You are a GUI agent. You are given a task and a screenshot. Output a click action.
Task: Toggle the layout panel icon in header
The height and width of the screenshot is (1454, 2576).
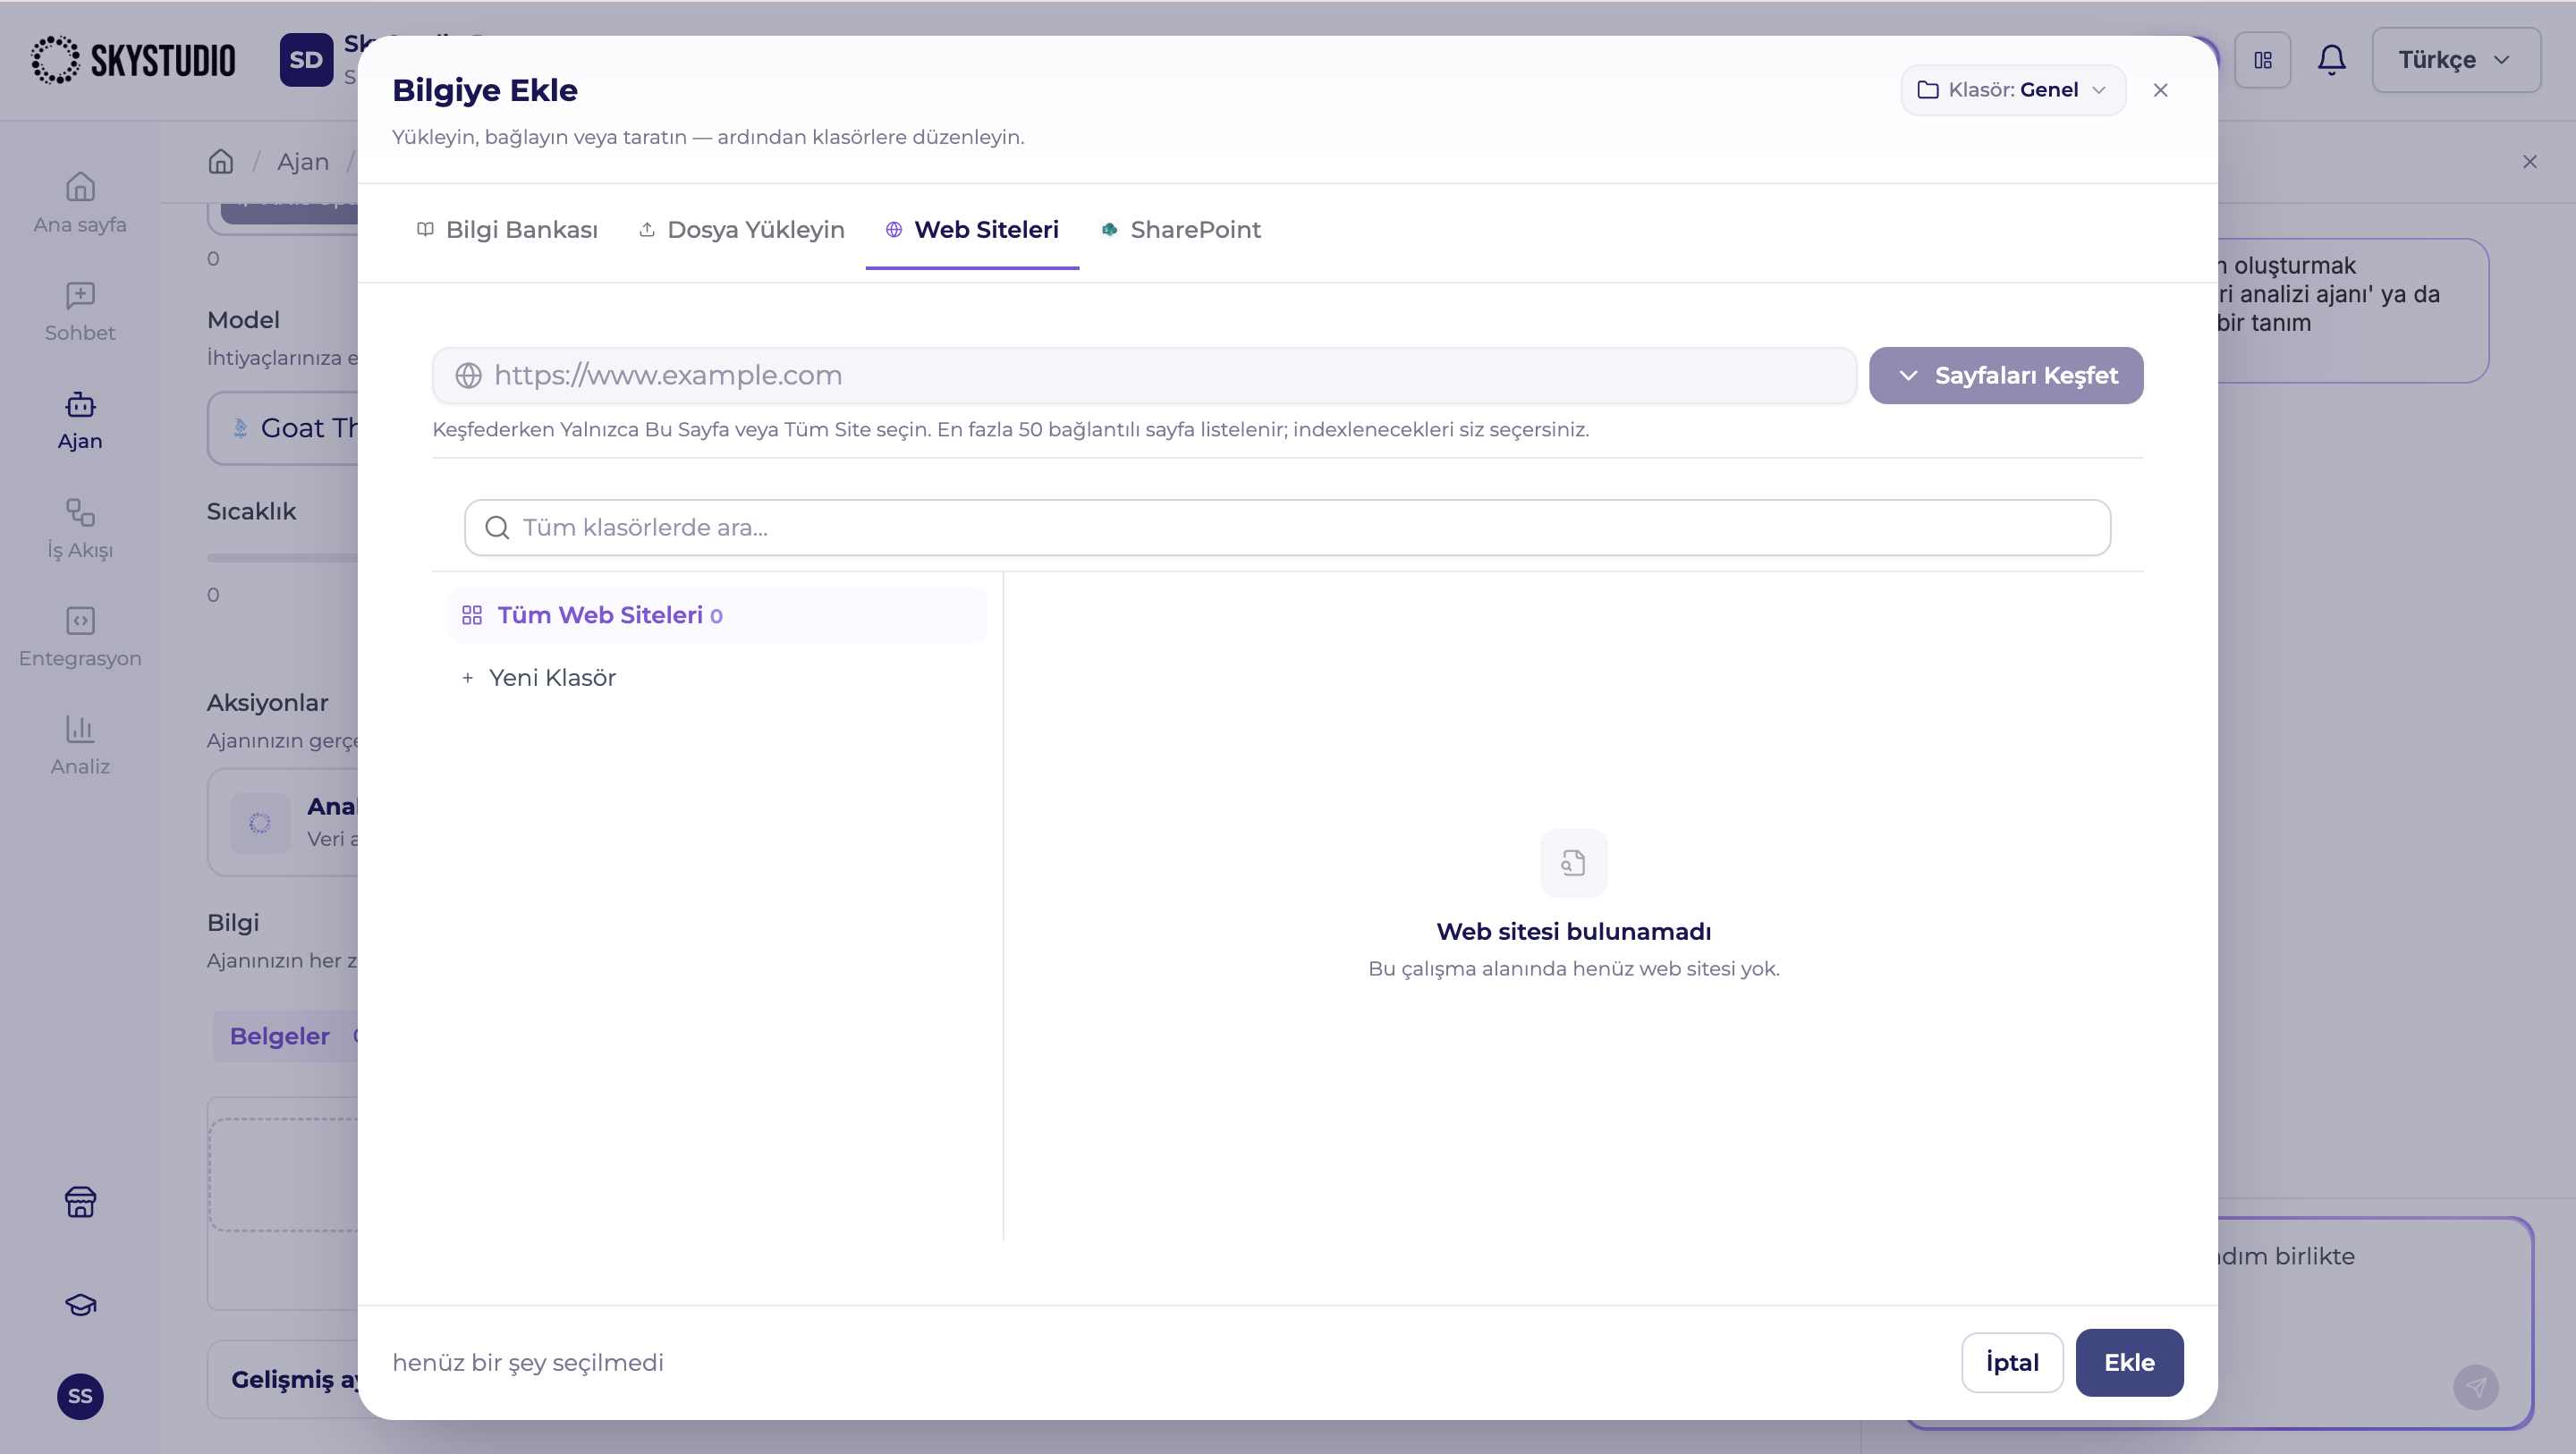pos(2263,60)
